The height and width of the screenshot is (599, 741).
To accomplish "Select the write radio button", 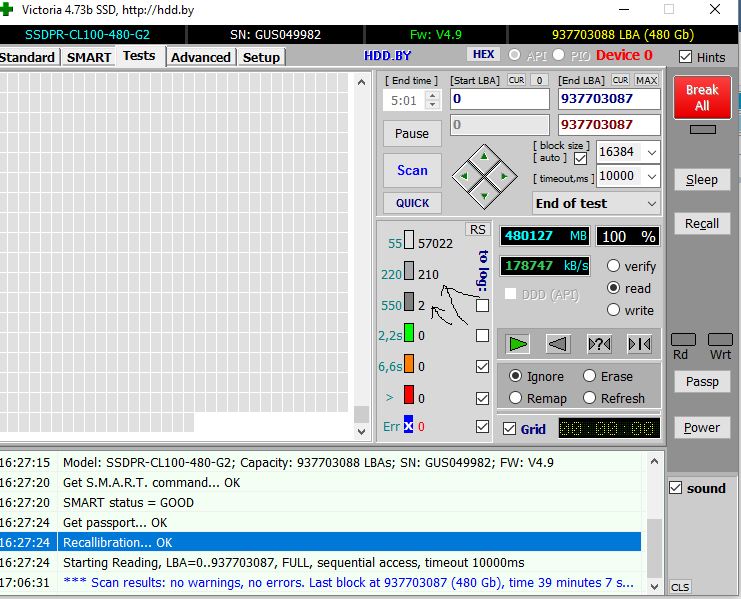I will click(x=613, y=310).
